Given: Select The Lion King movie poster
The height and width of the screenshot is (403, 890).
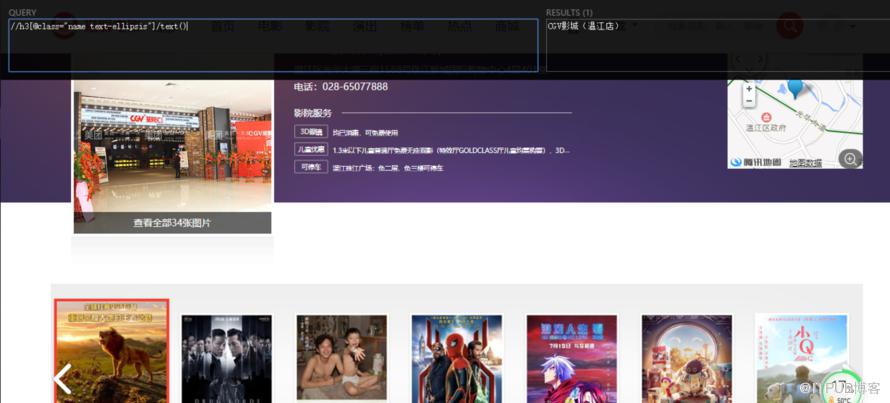Looking at the screenshot, I should [x=112, y=351].
